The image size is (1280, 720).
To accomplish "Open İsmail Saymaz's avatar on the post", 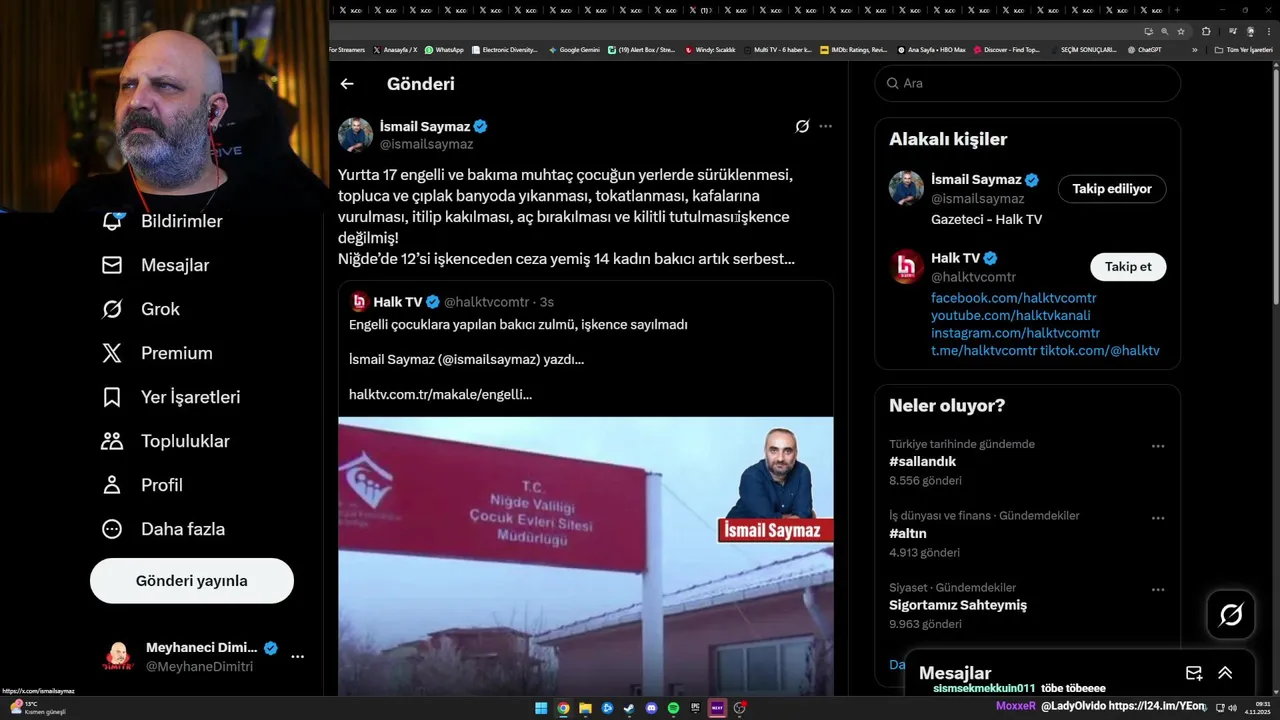I will click(x=355, y=135).
